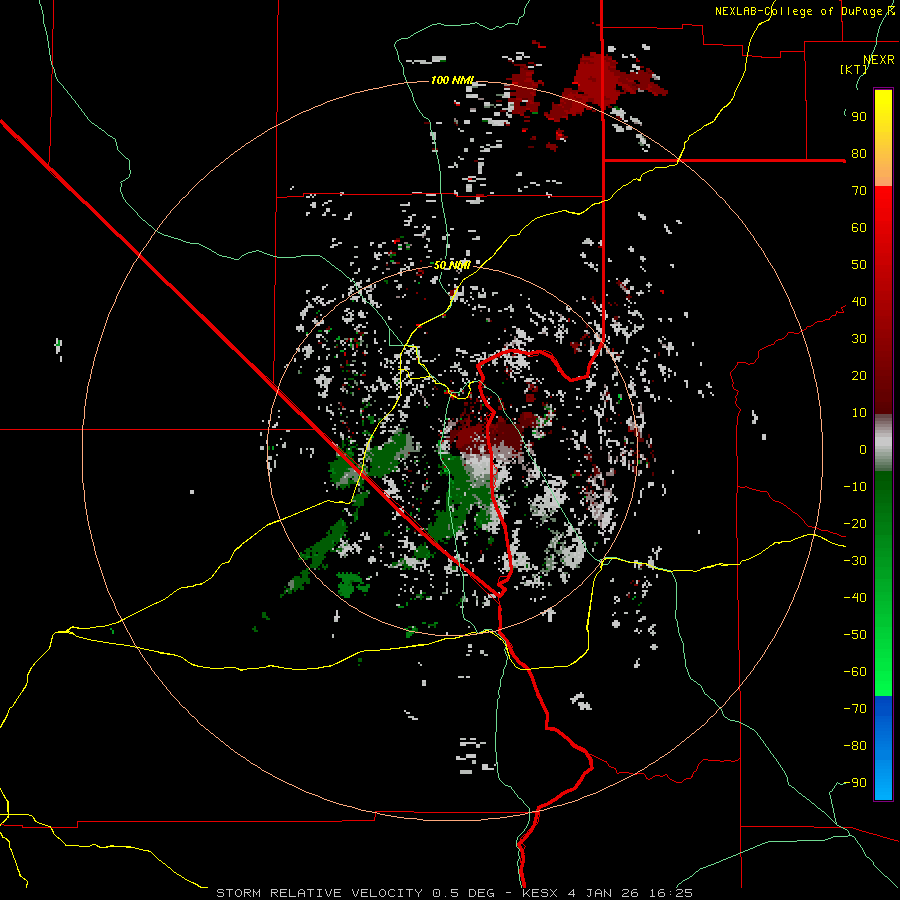
Task: Click the positive 10 scale label
Action: click(859, 413)
